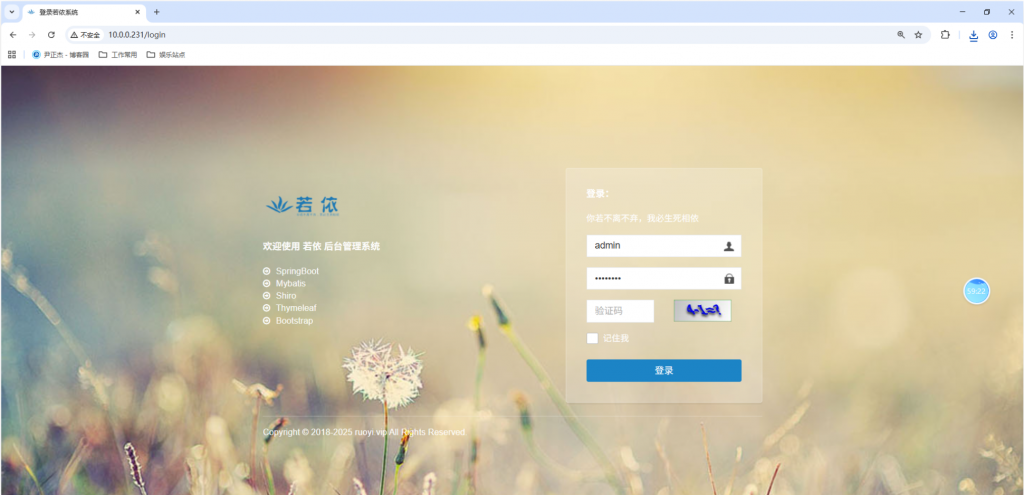This screenshot has width=1024, height=495.
Task: Click the 你若不离不弃，我必生死相依 slogan
Action: click(x=643, y=218)
